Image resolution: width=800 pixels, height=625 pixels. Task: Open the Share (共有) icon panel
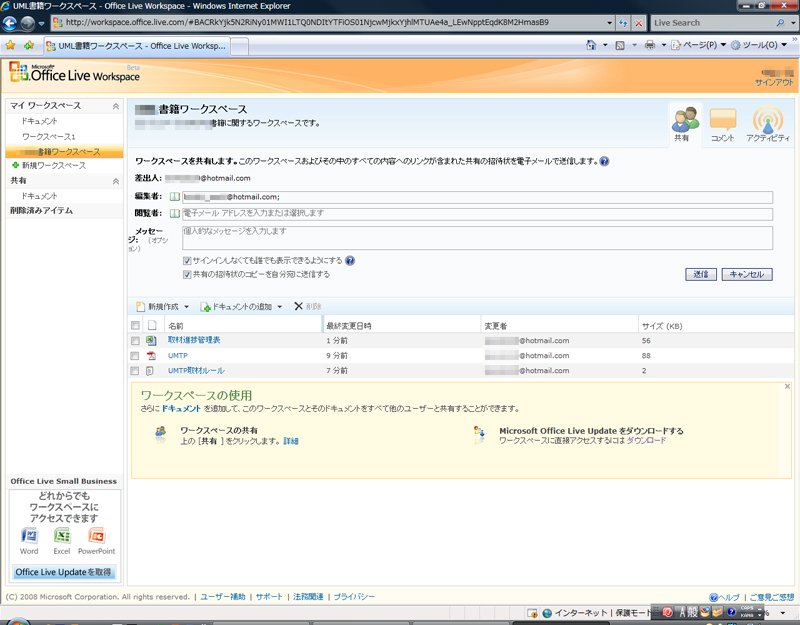click(x=685, y=123)
